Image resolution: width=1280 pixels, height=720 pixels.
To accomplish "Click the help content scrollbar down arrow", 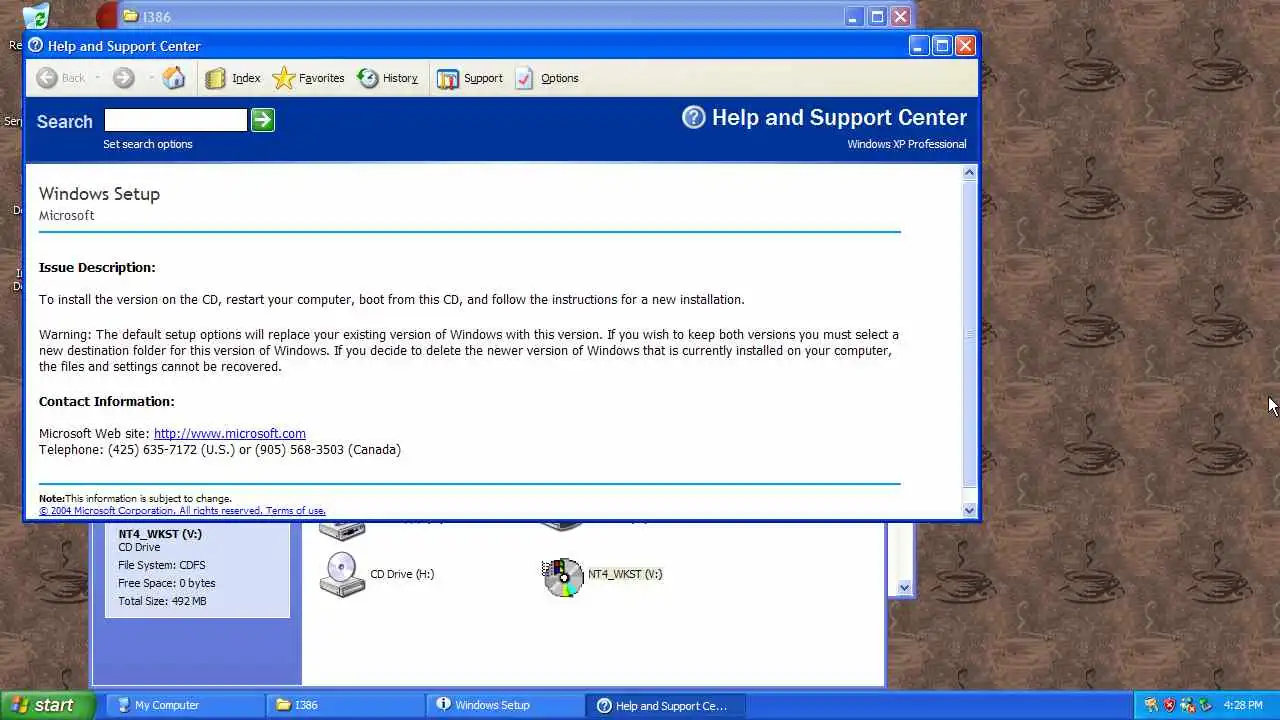I will pyautogui.click(x=969, y=510).
